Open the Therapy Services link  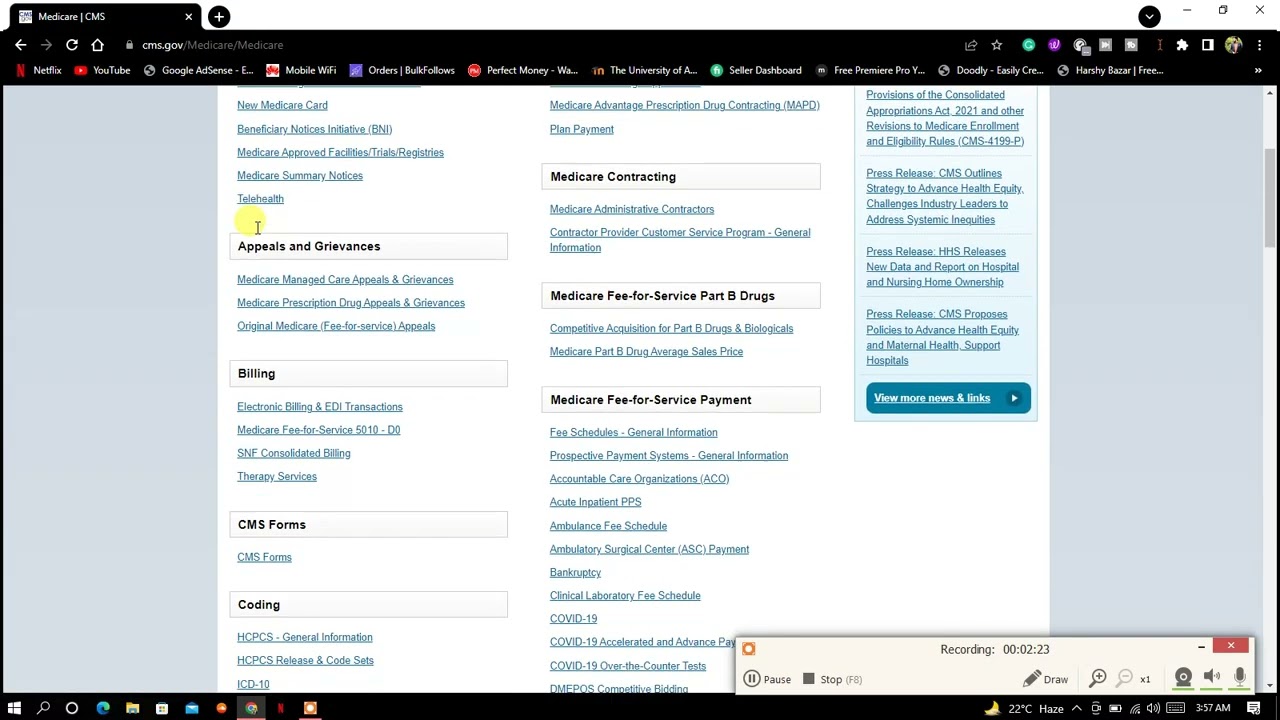coord(277,477)
